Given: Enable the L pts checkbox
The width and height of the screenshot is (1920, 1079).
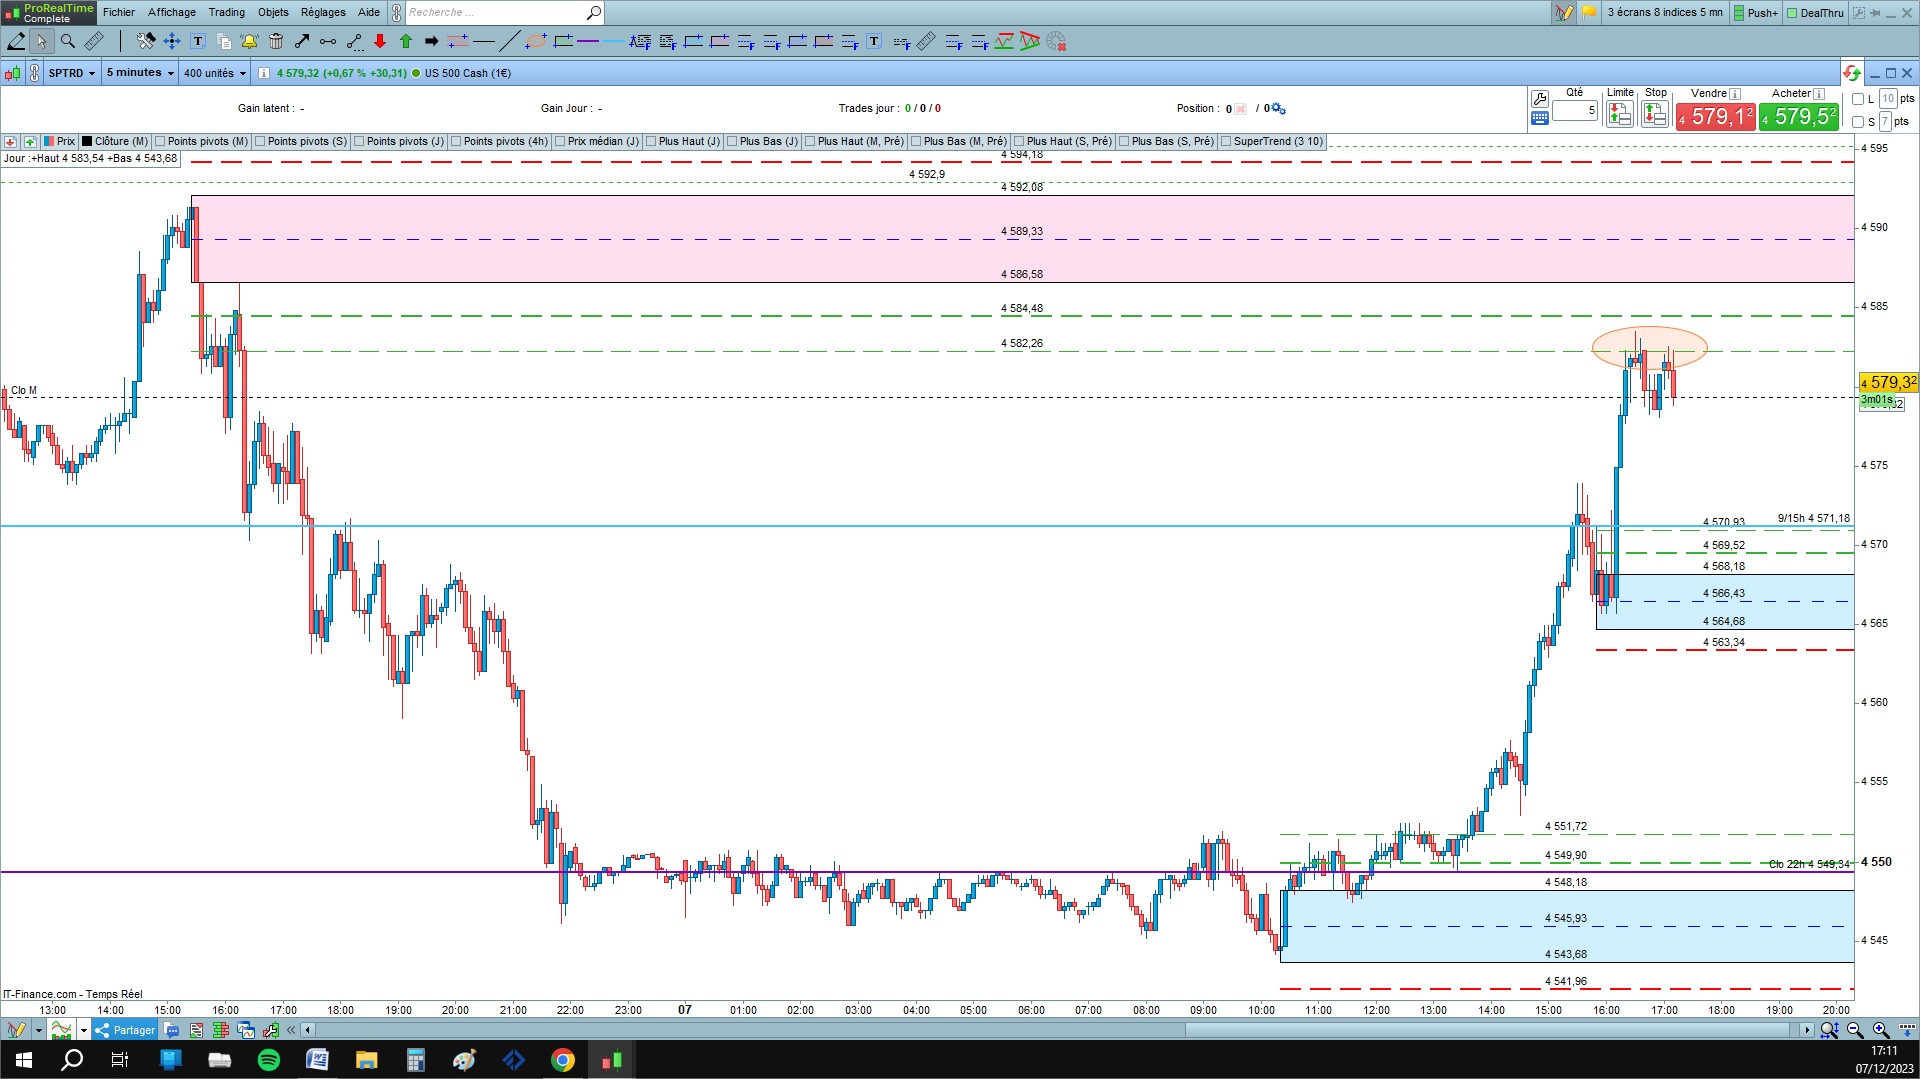Looking at the screenshot, I should click(1858, 99).
